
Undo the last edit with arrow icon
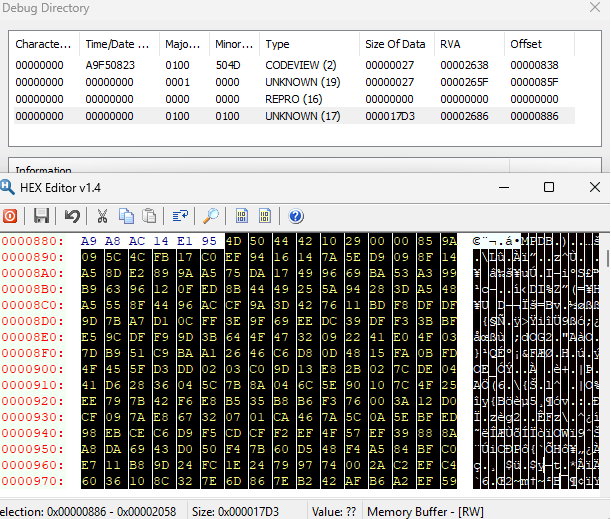[72, 216]
